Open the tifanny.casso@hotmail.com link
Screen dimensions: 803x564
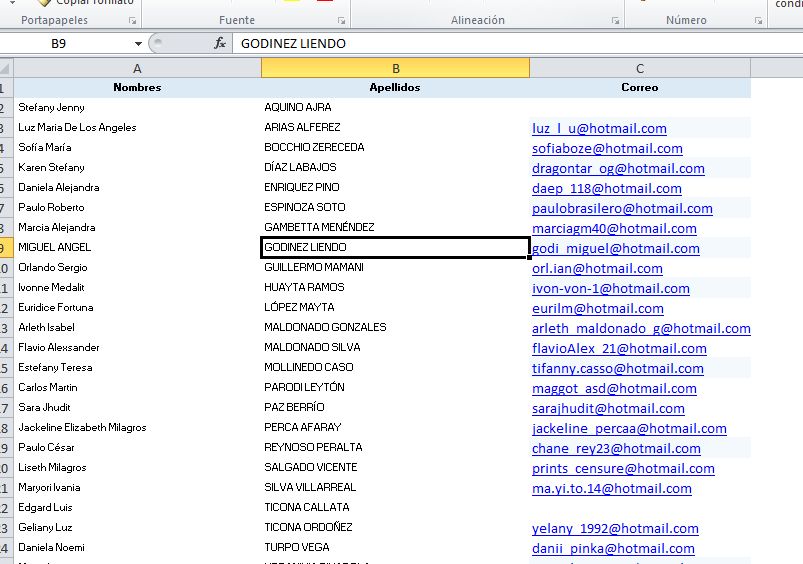pyautogui.click(x=618, y=368)
